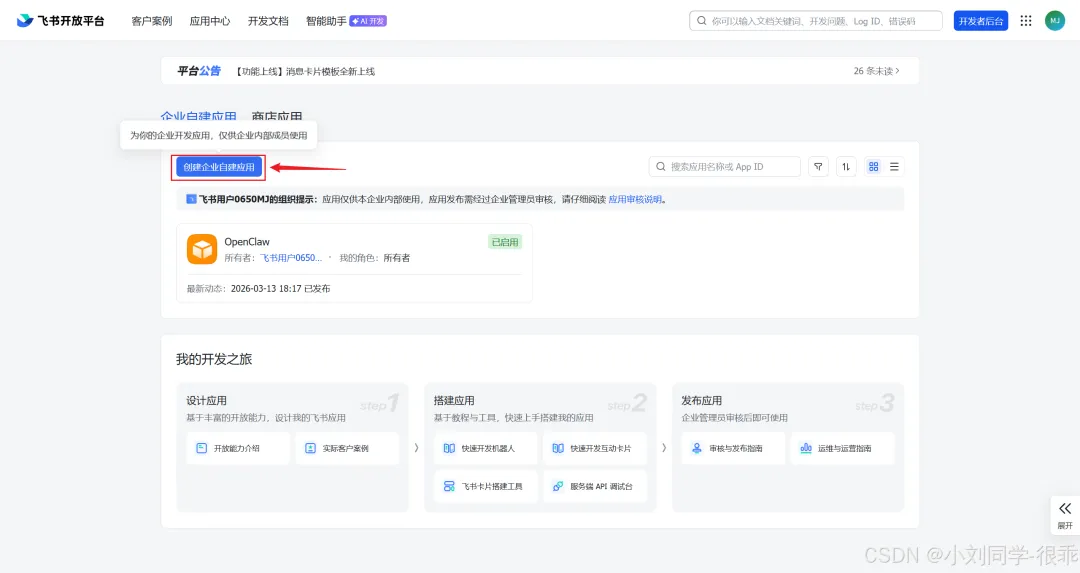Open the 服务端 API 调试台 link

(x=595, y=486)
